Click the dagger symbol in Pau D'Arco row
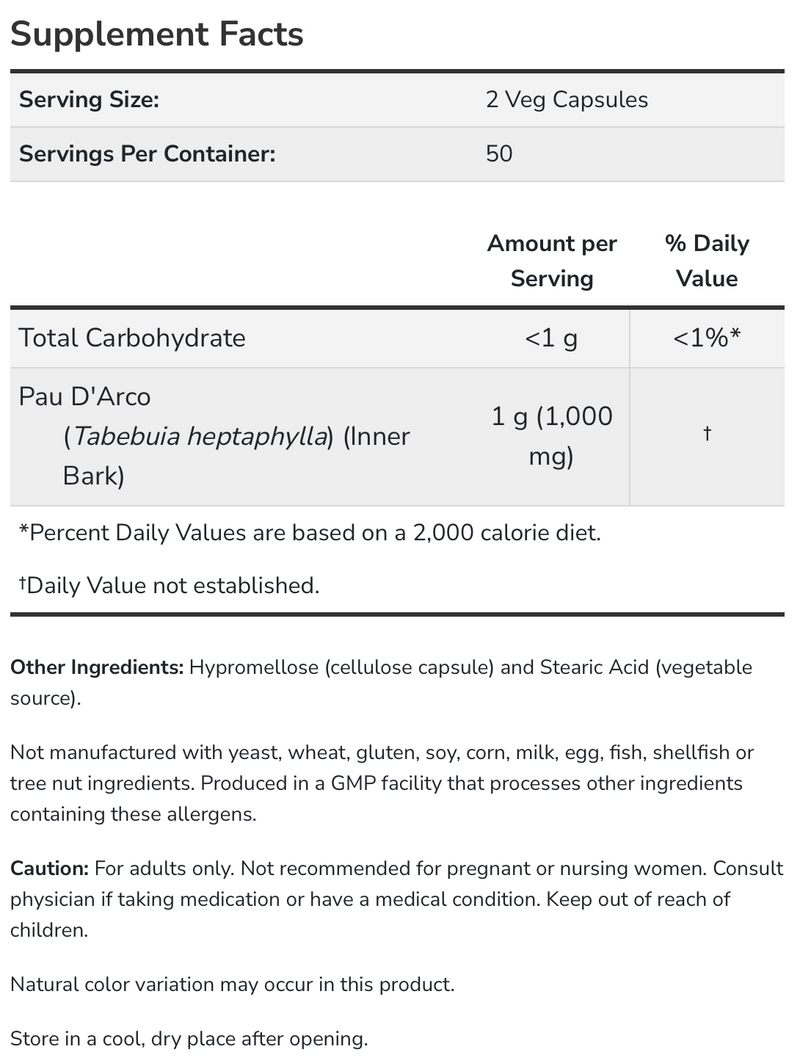This screenshot has height=1063, width=800. pyautogui.click(x=706, y=434)
